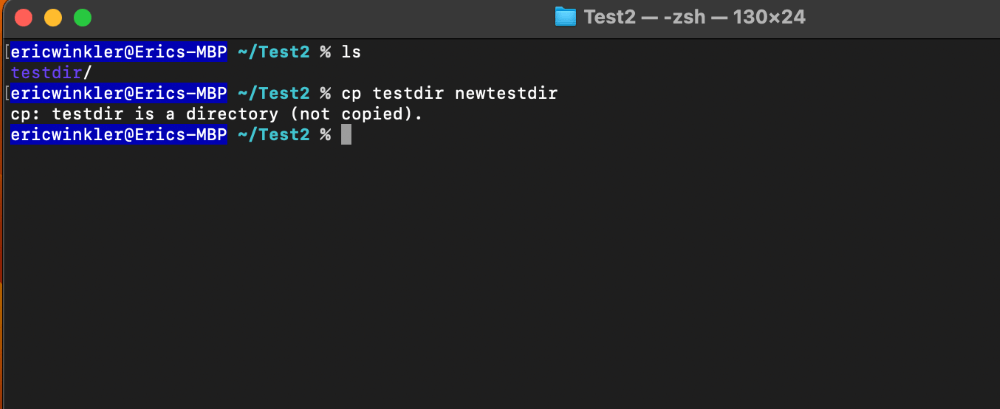Image resolution: width=1000 pixels, height=409 pixels.
Task: Click the yellow minimize window button
Action: click(x=53, y=17)
